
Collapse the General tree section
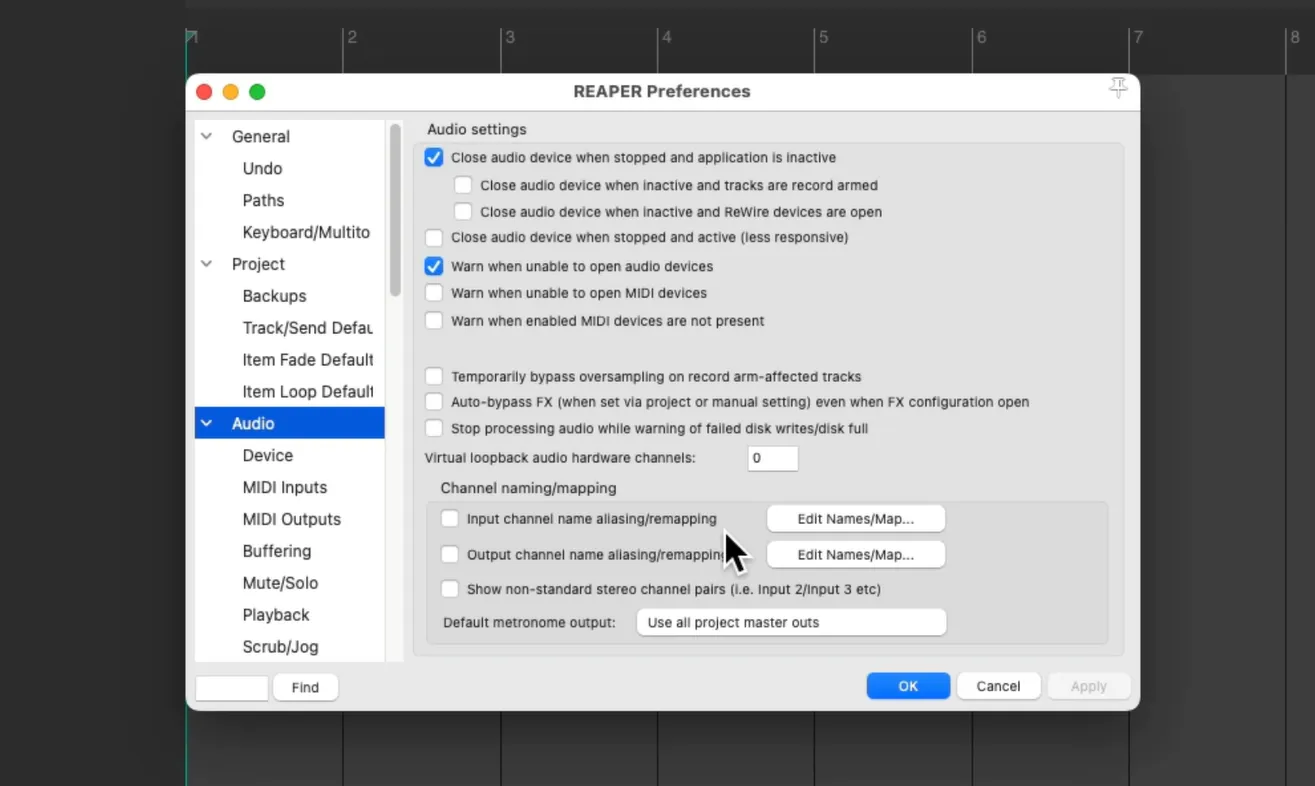(207, 136)
